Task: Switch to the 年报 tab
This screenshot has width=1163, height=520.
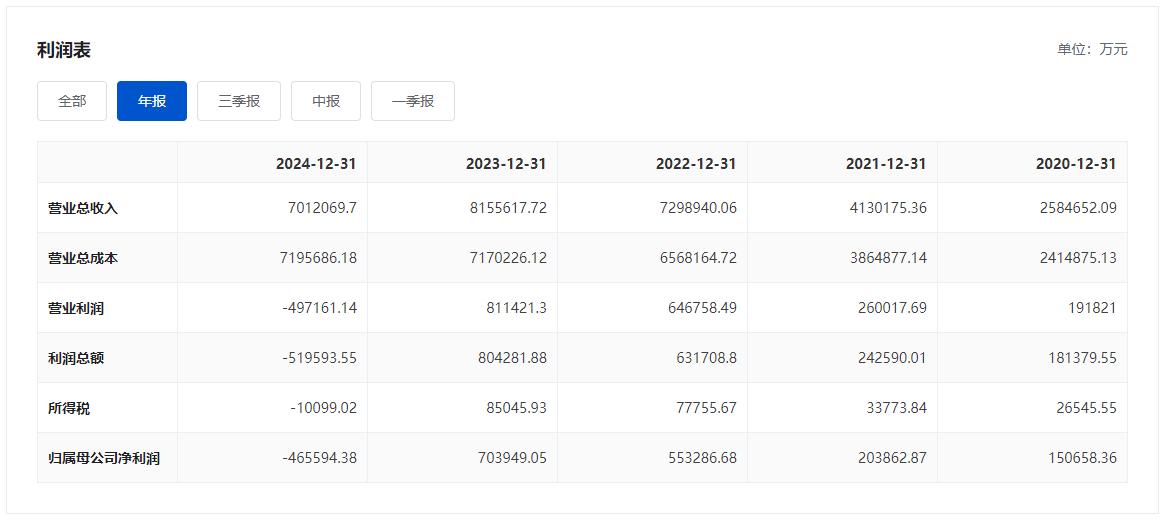Action: [152, 101]
